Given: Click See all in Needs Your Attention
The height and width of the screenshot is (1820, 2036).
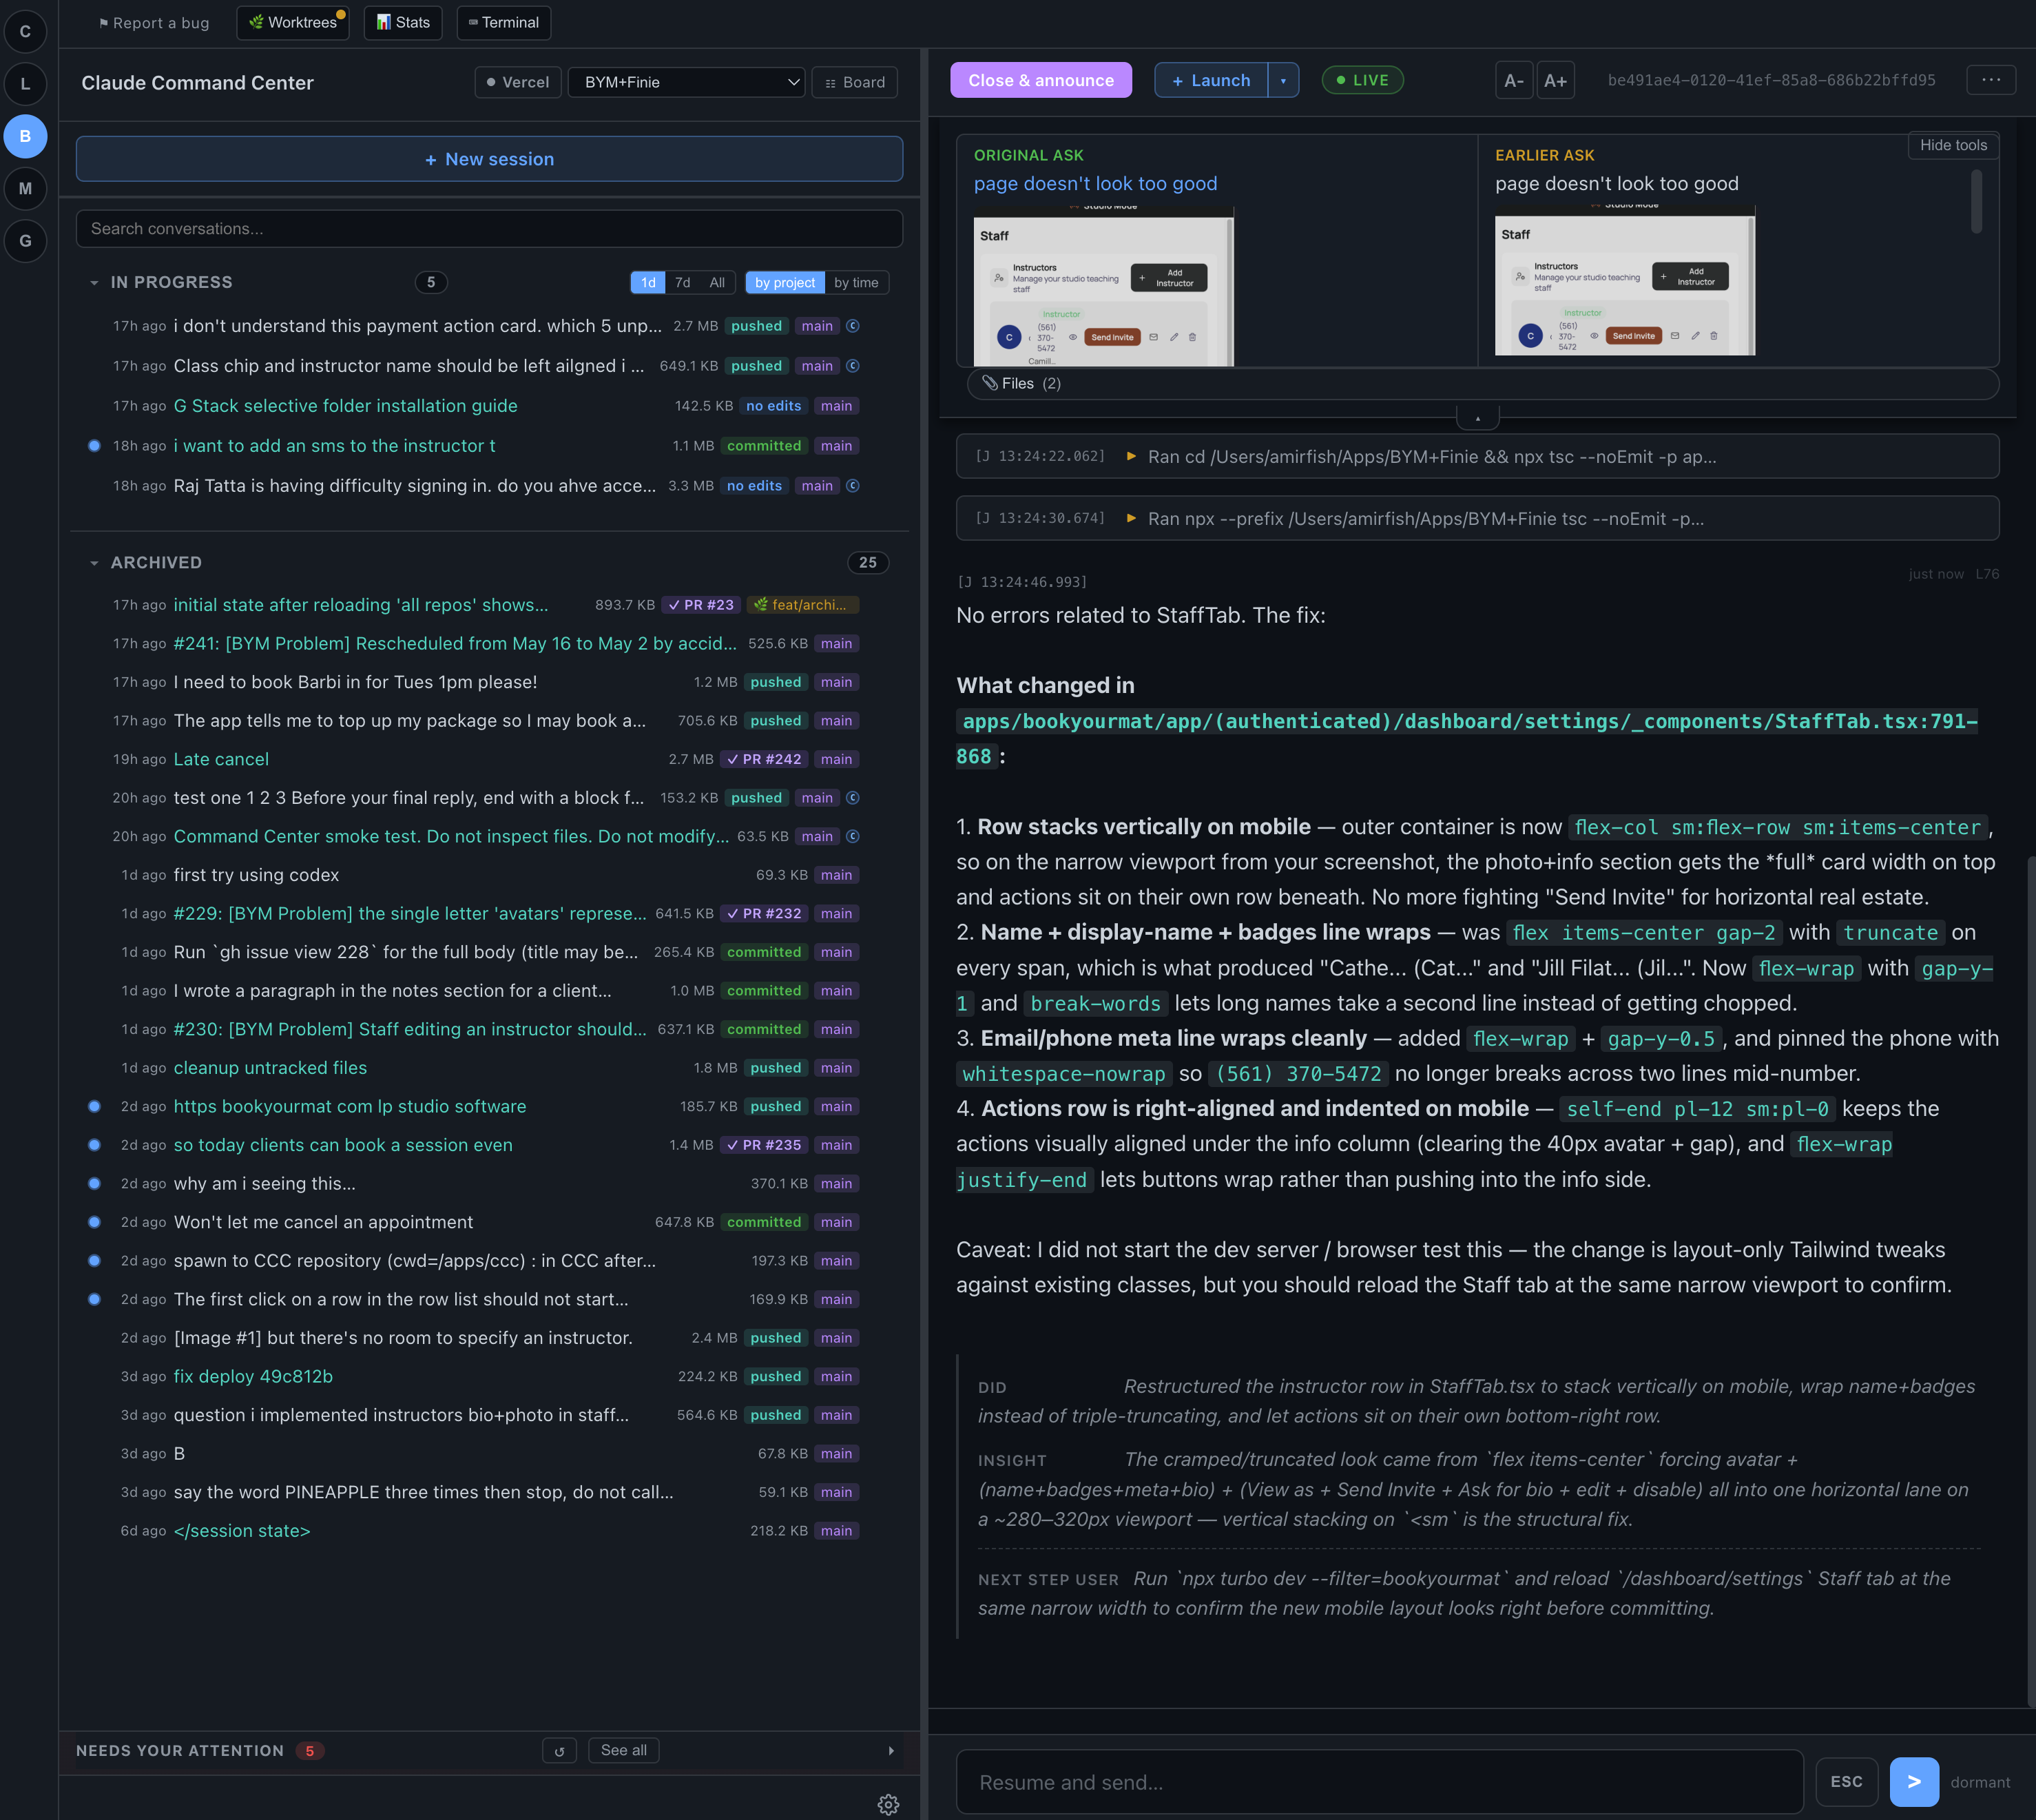Looking at the screenshot, I should point(623,1750).
